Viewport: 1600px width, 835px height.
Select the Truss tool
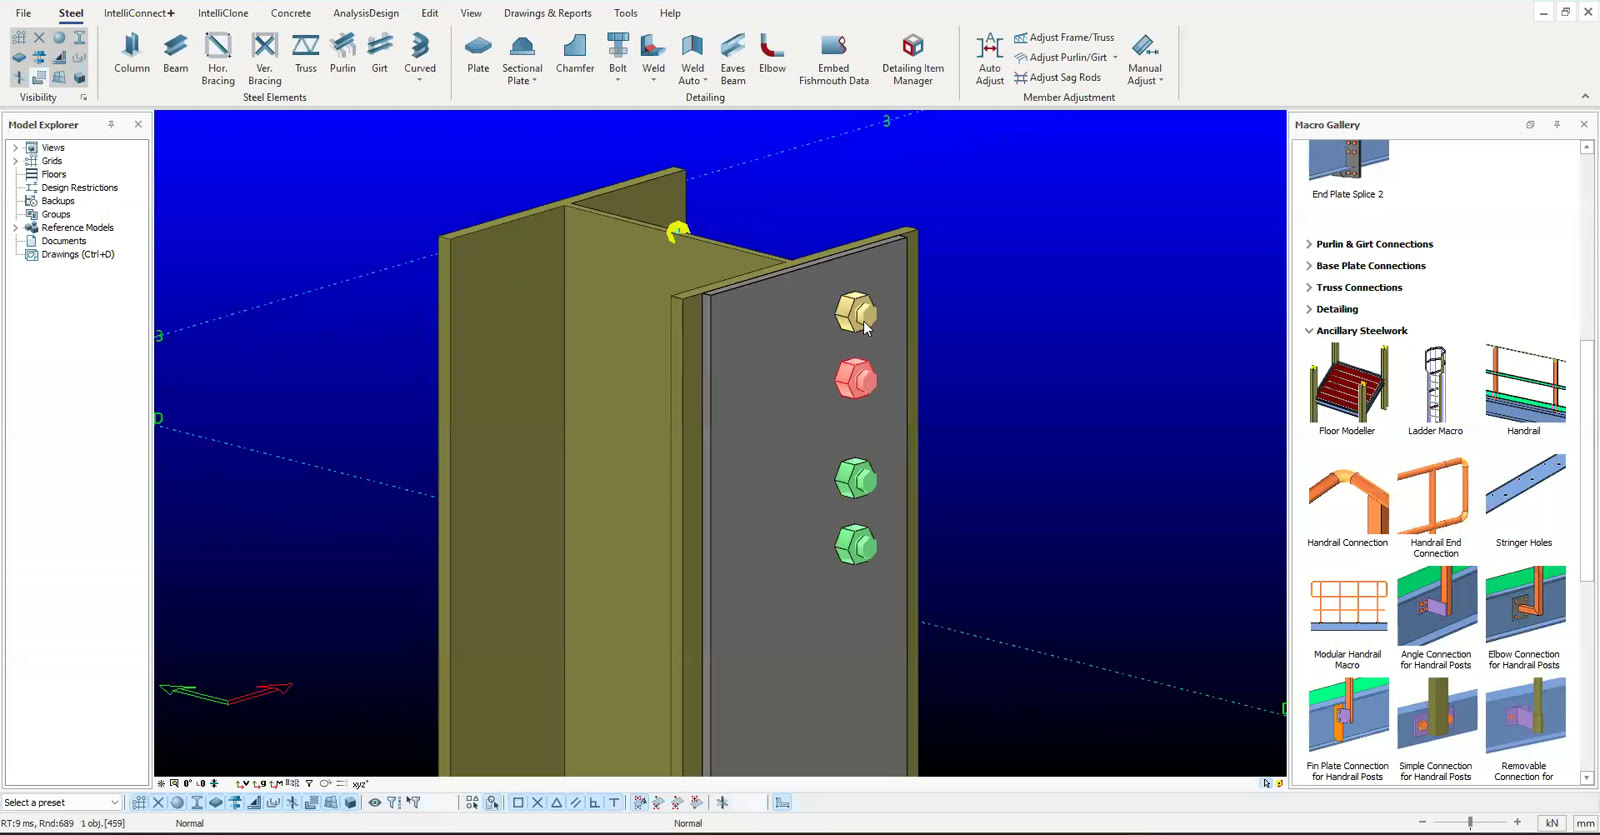click(x=306, y=54)
